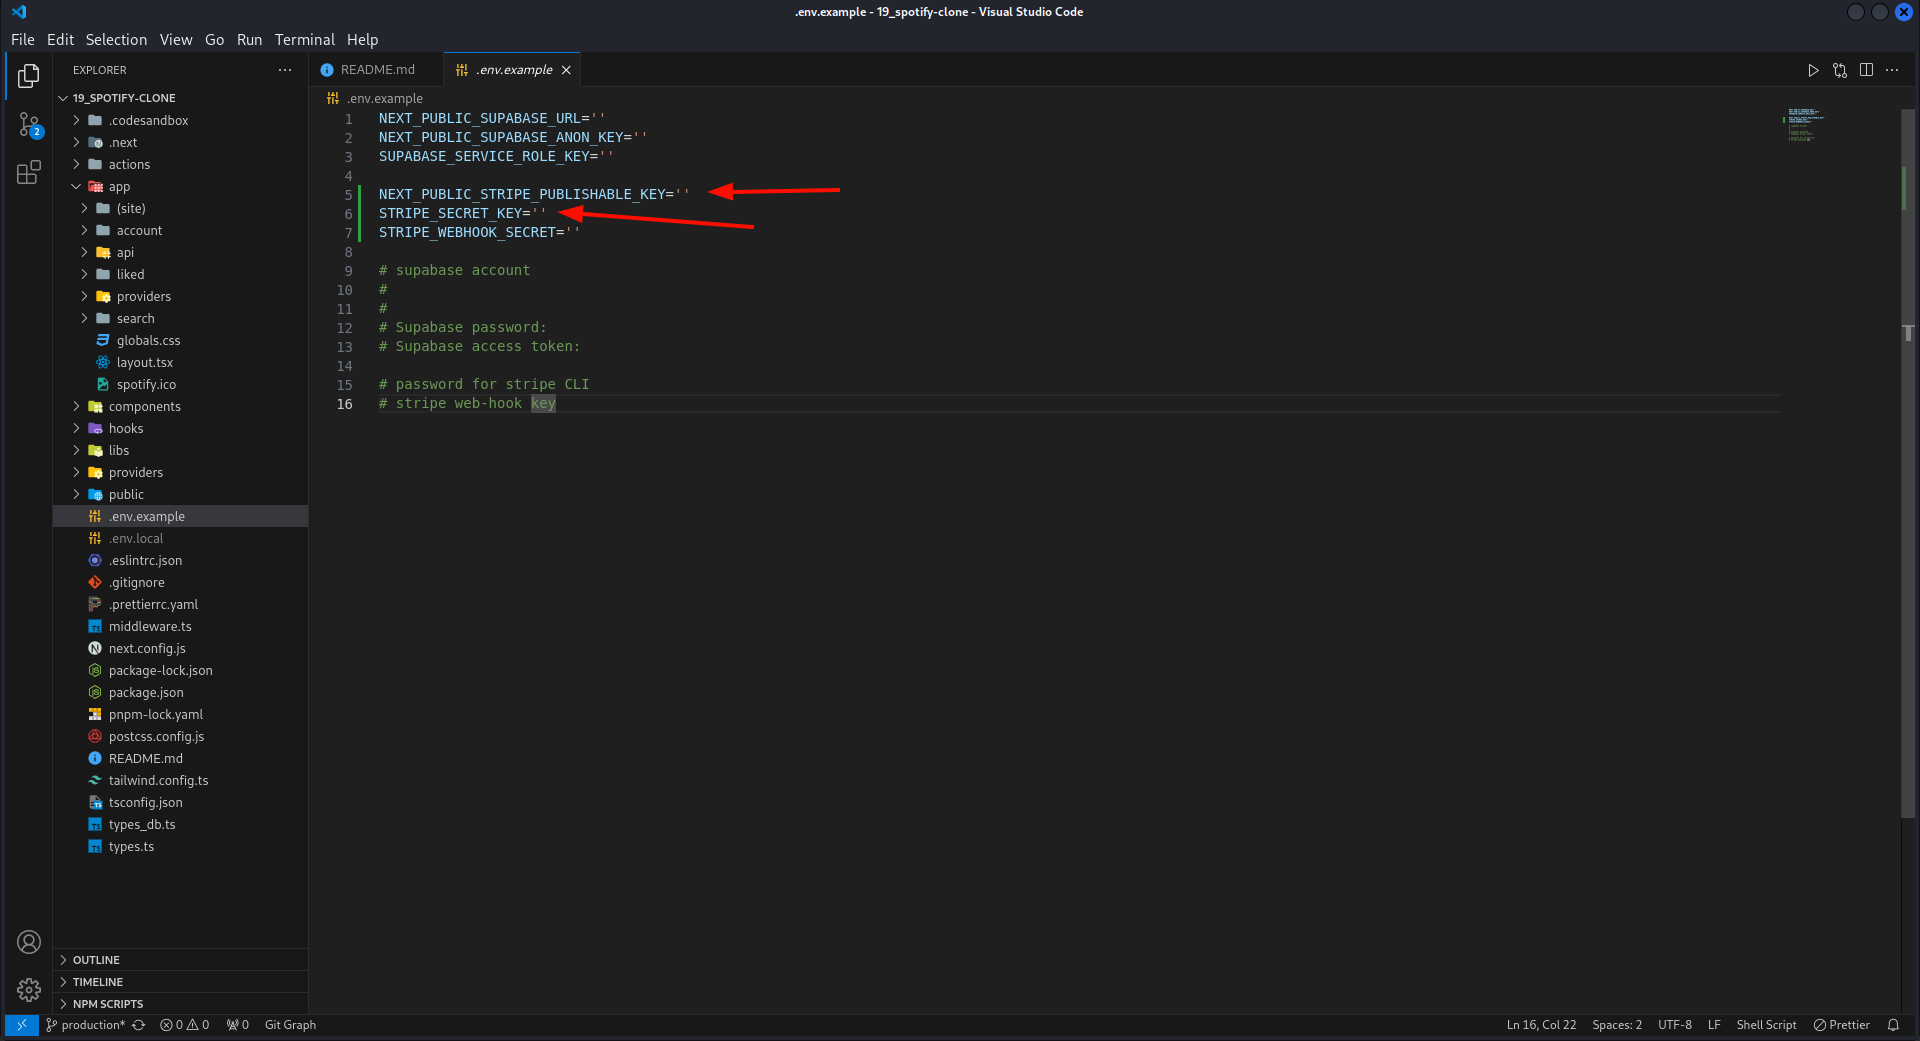Split the editor to the right
Viewport: 1920px width, 1041px height.
(x=1866, y=70)
